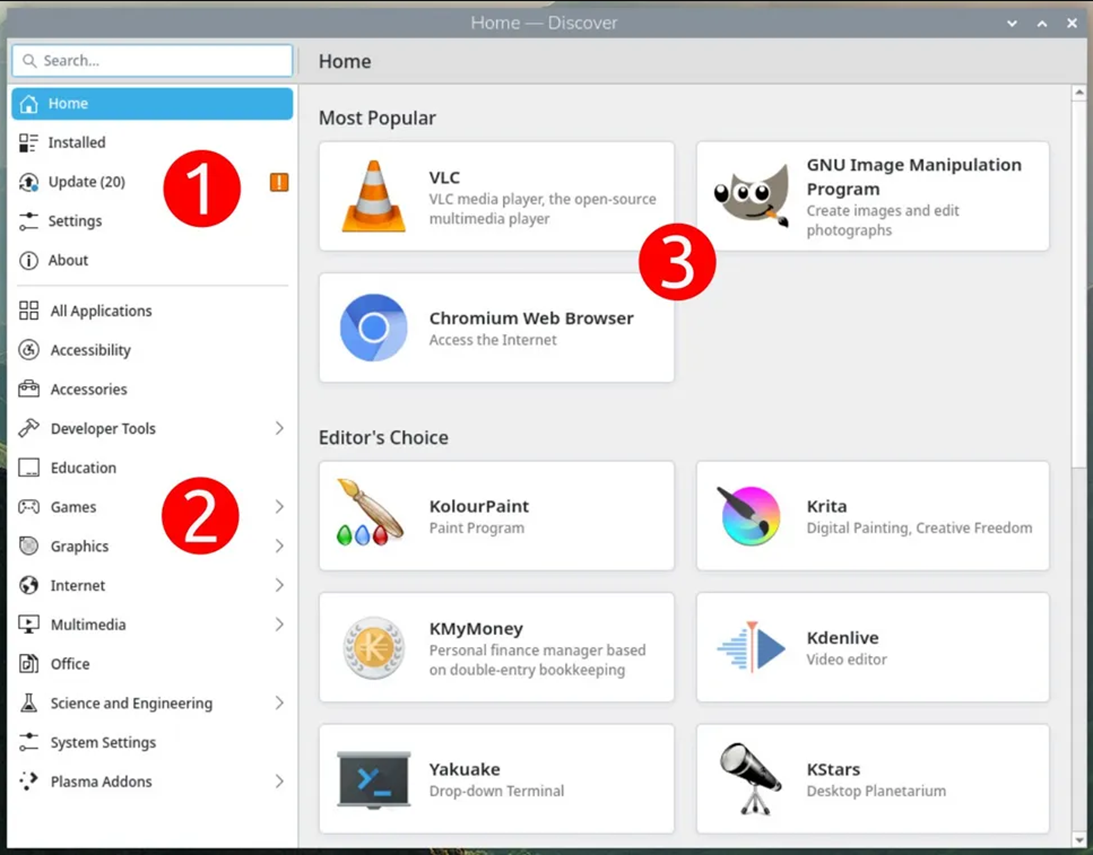This screenshot has width=1093, height=855.
Task: Open the Krita app icon
Action: click(x=751, y=515)
